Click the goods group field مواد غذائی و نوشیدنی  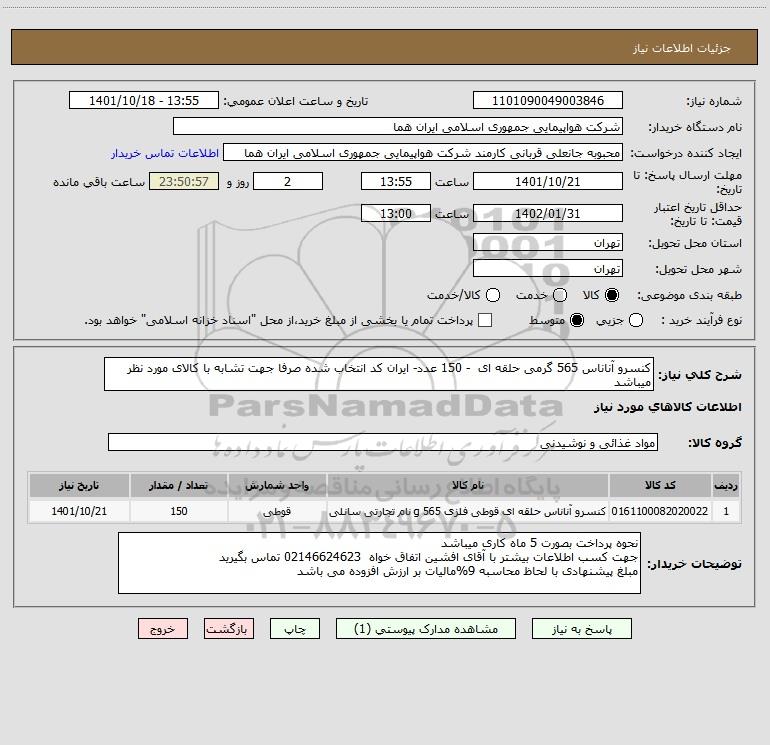tap(383, 442)
